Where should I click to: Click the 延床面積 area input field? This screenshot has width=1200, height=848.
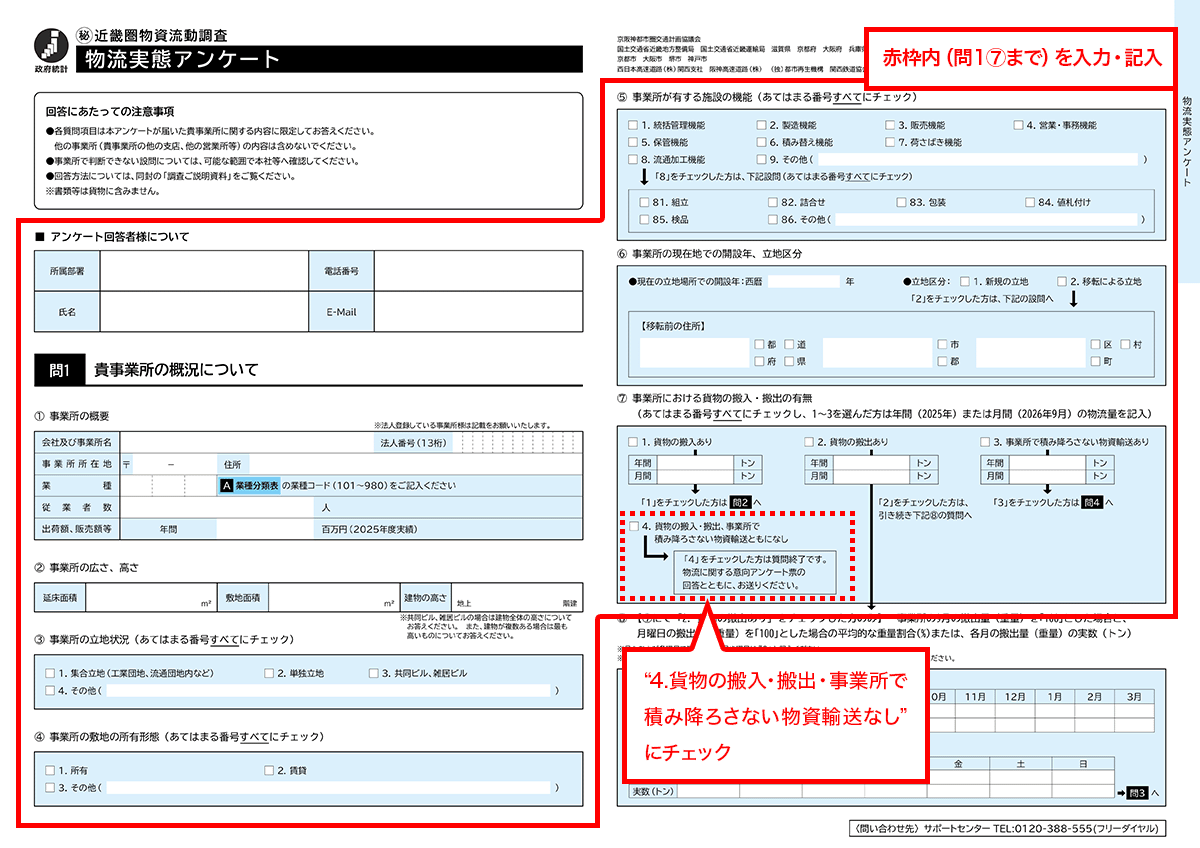(150, 598)
